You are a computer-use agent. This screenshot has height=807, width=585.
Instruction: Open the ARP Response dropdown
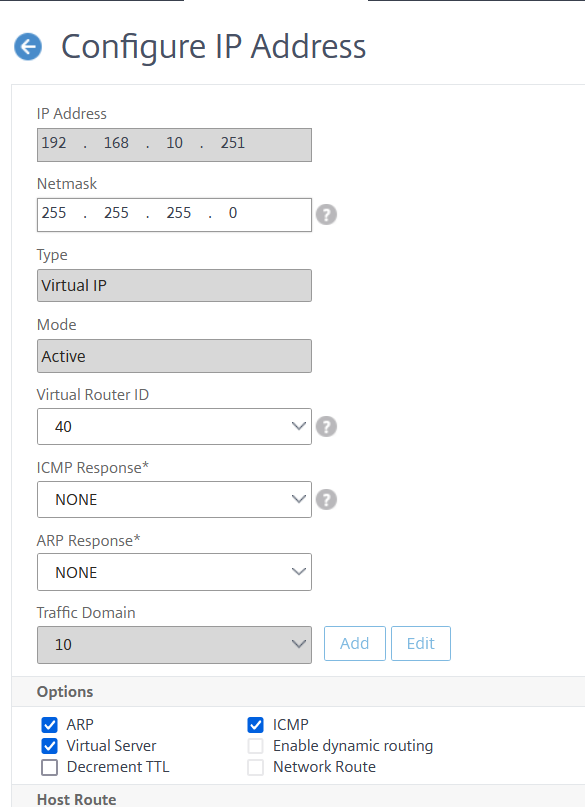tap(174, 572)
